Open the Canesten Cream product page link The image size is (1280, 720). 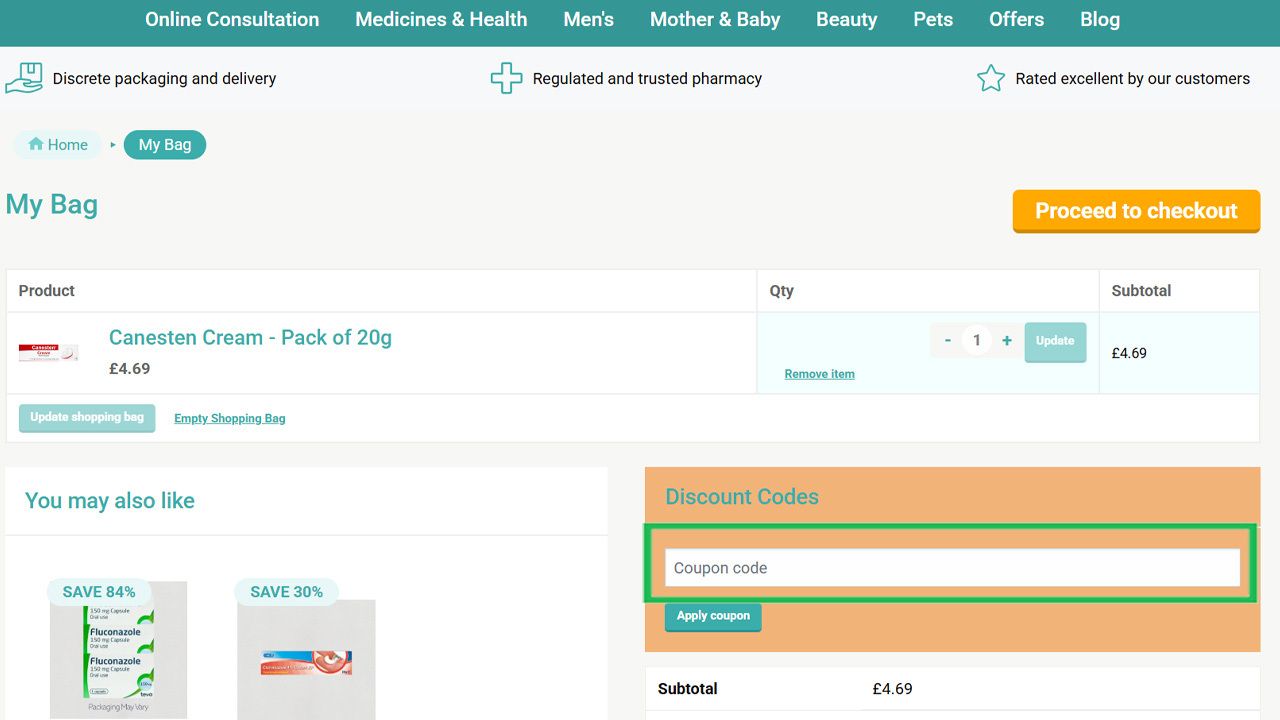point(250,337)
